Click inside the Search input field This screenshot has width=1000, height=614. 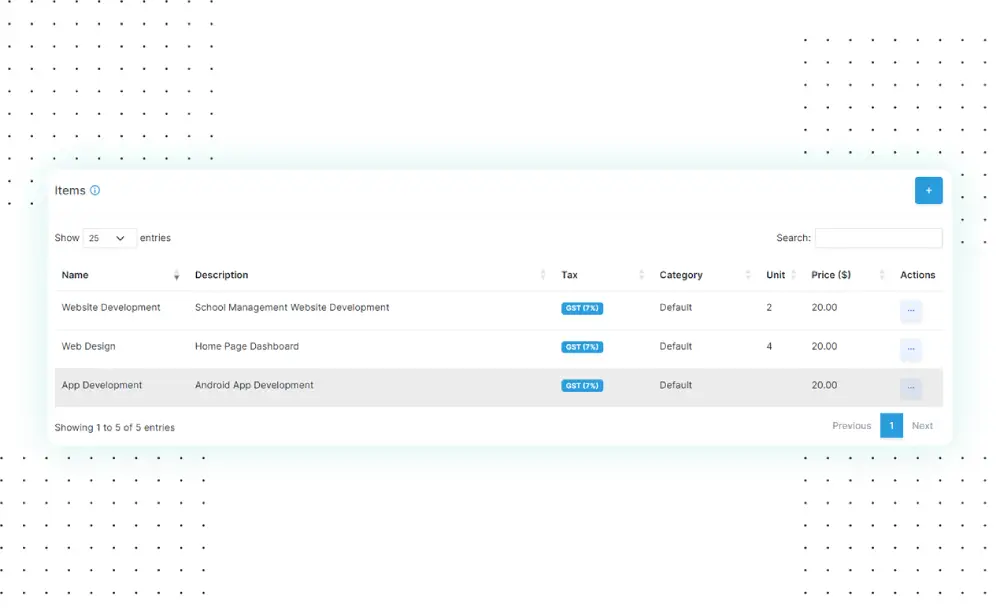tap(878, 238)
